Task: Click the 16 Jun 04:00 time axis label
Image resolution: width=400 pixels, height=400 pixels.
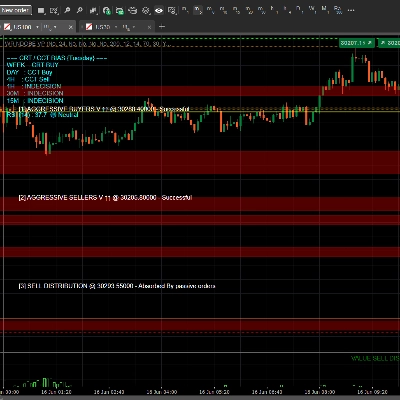Action: click(162, 392)
